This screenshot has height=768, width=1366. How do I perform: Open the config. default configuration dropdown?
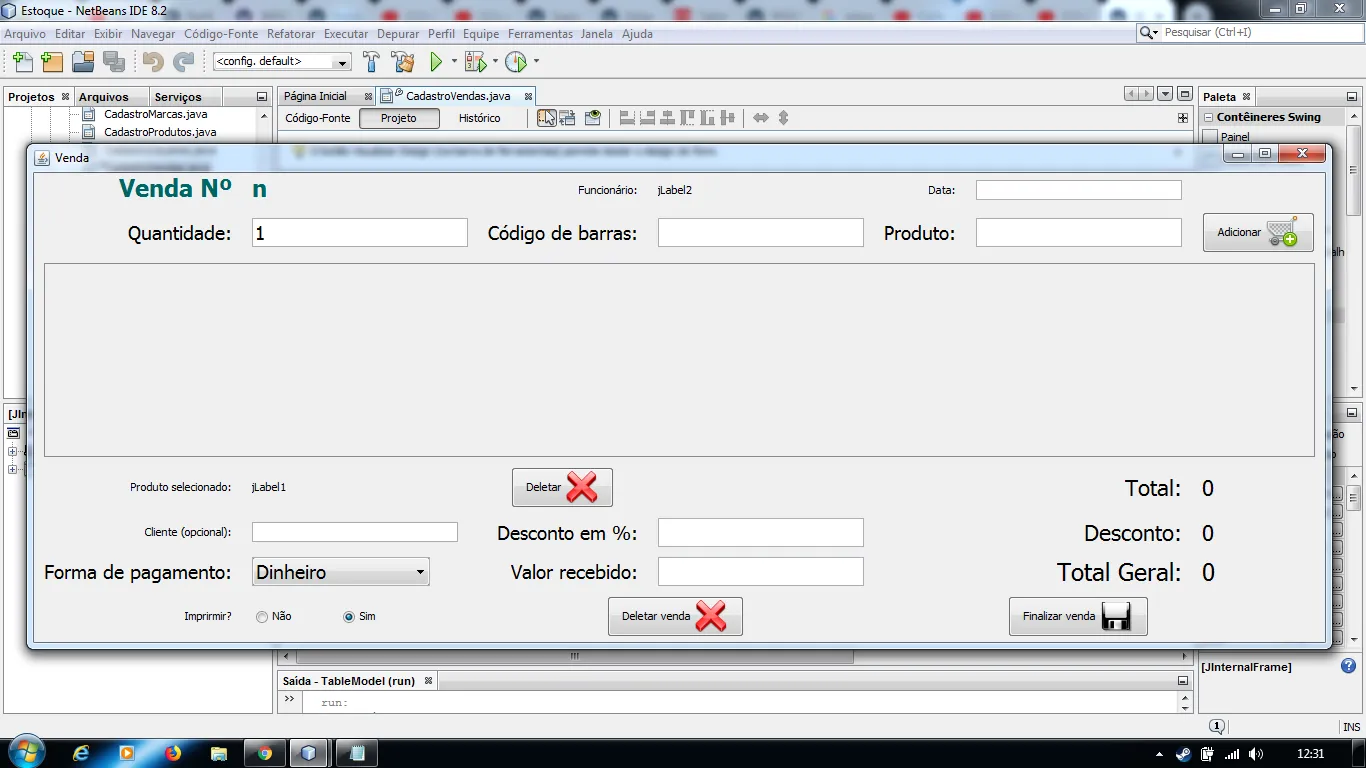(x=282, y=62)
